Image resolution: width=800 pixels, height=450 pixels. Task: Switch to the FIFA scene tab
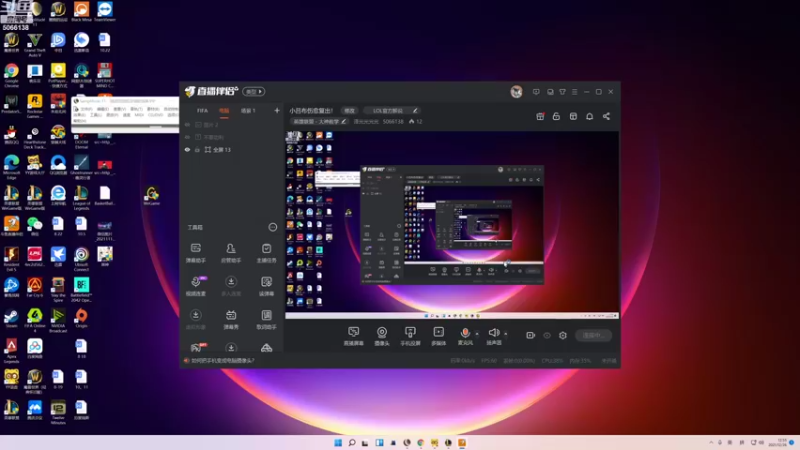point(203,111)
